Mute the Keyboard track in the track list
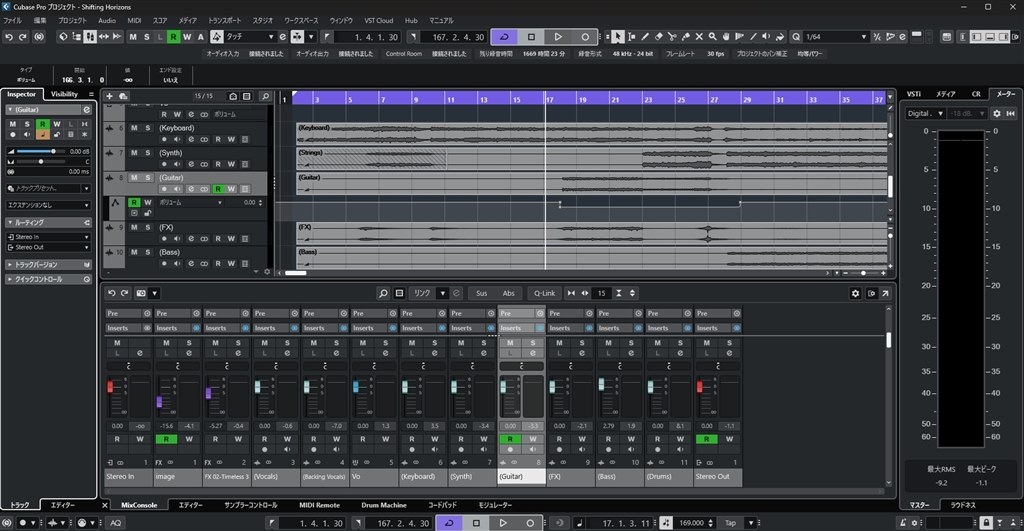 pos(133,128)
